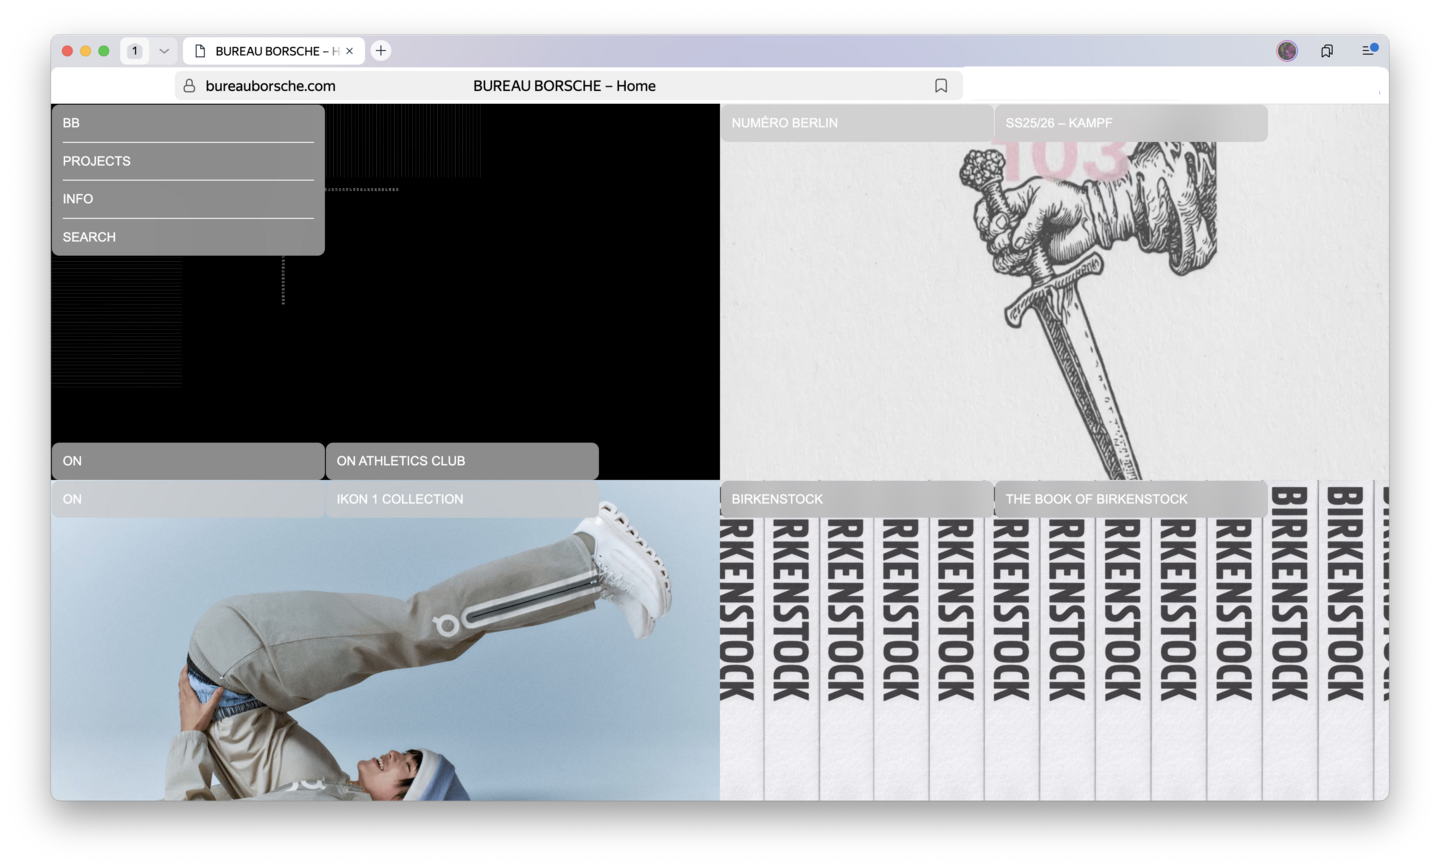Open the ON ATHLETICS CLUB project
This screenshot has height=868, width=1440.
[x=461, y=461]
